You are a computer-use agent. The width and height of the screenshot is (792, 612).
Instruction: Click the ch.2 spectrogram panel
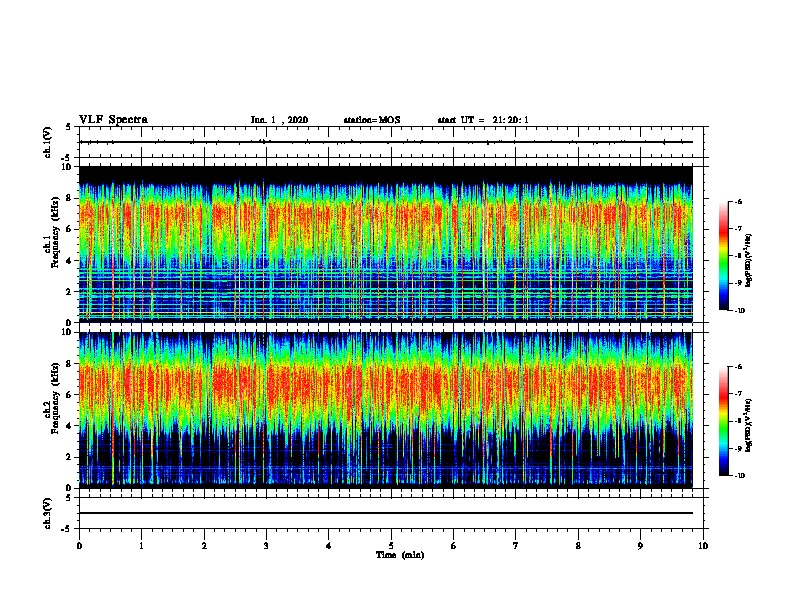[386, 410]
